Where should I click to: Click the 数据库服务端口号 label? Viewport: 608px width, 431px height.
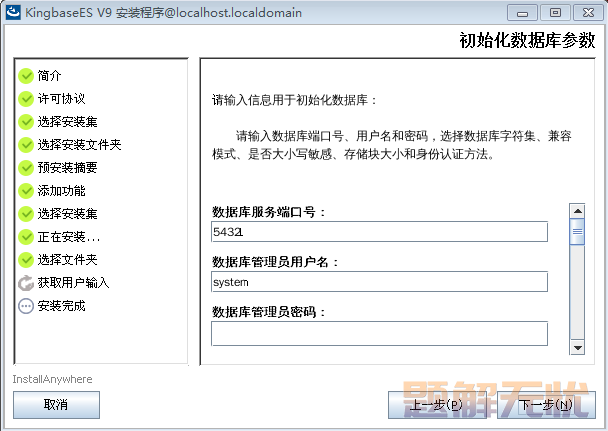268,212
